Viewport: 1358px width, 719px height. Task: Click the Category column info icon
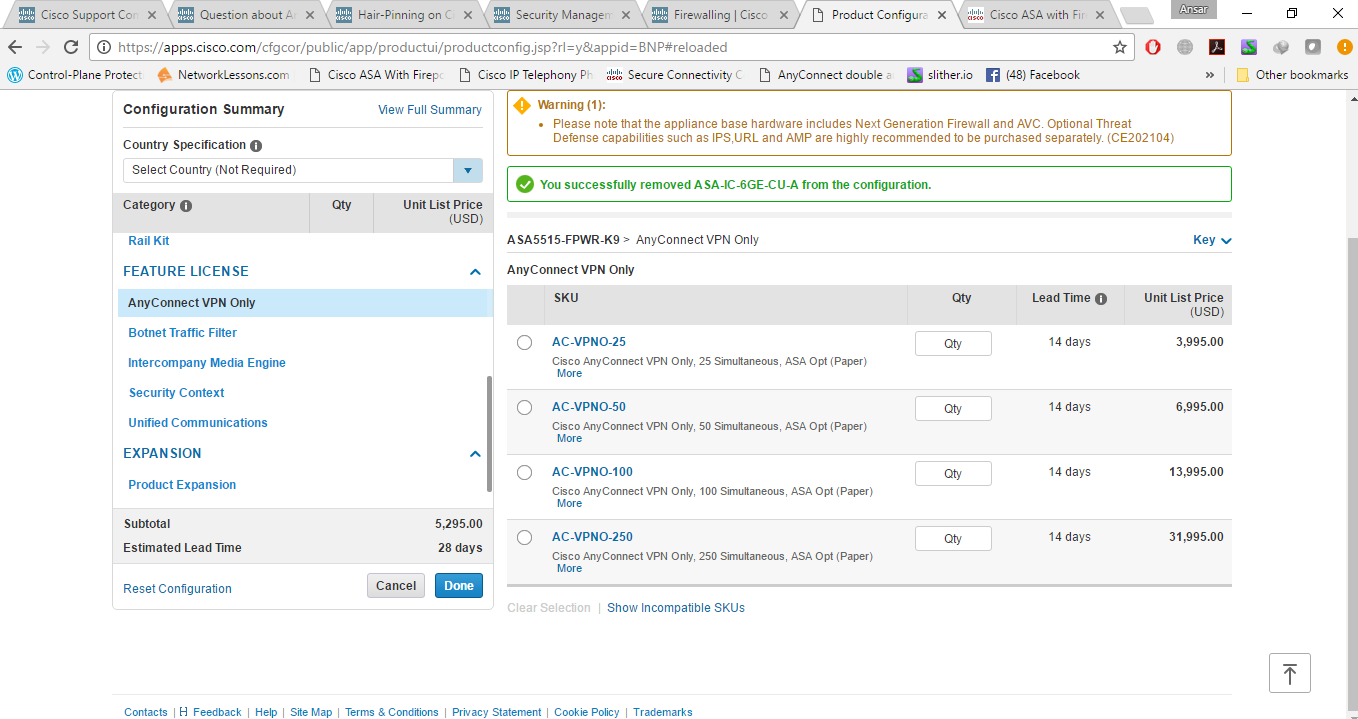pyautogui.click(x=186, y=205)
